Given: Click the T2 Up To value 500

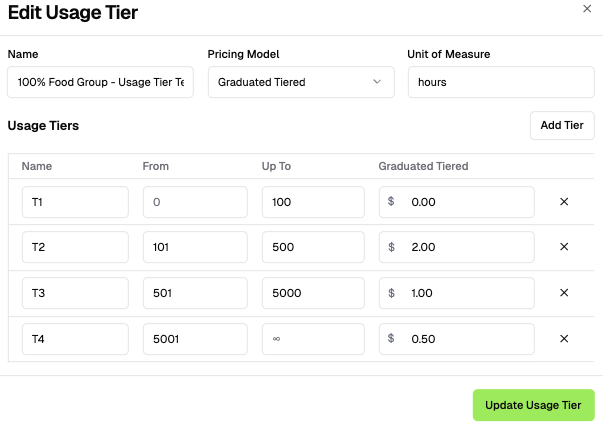Looking at the screenshot, I should click(x=313, y=247).
